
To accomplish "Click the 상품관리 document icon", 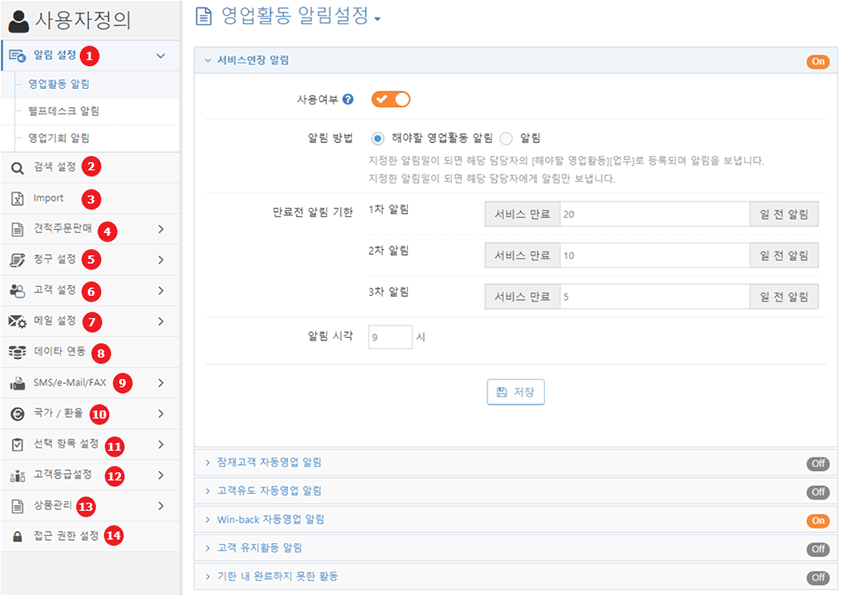I will [17, 507].
